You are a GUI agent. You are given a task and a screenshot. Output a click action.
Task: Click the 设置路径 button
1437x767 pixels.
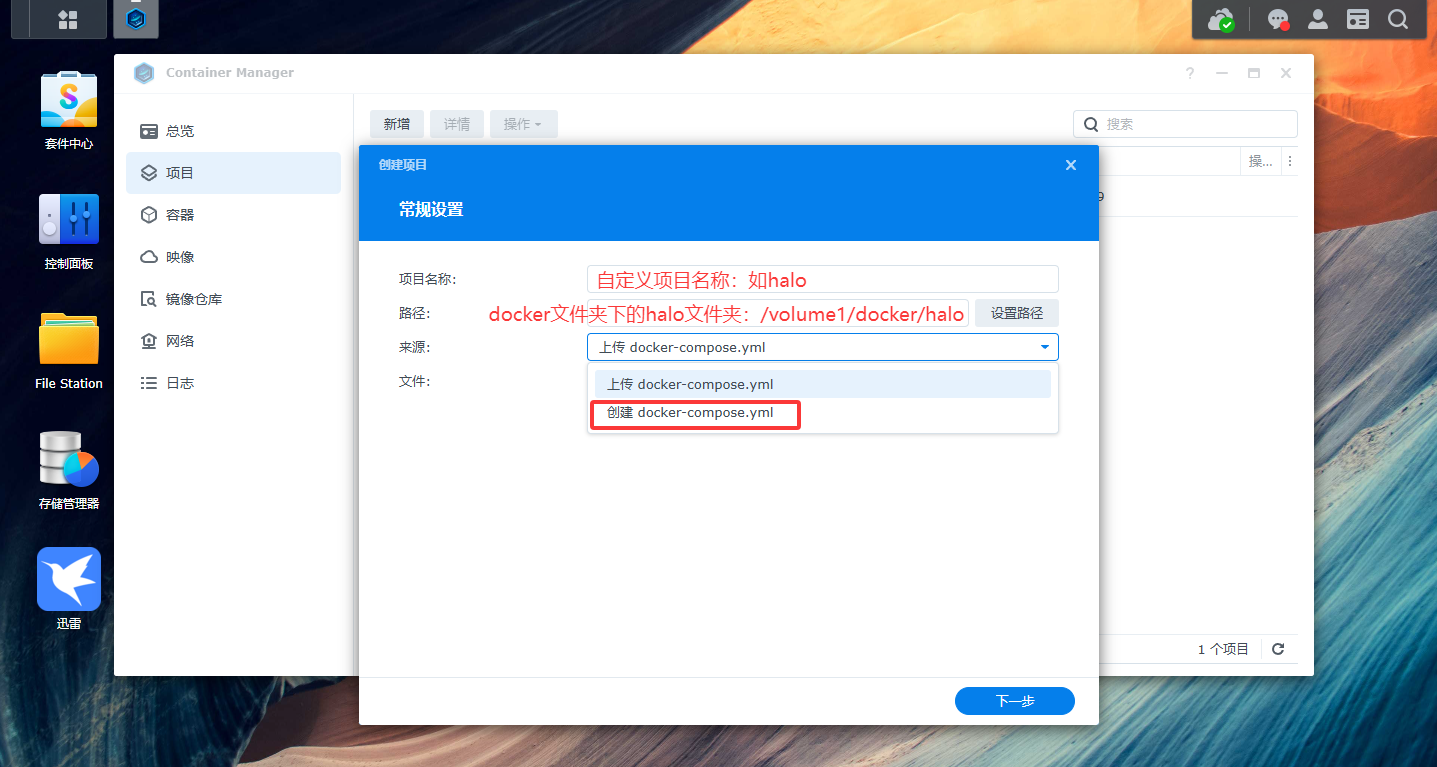pos(1016,313)
